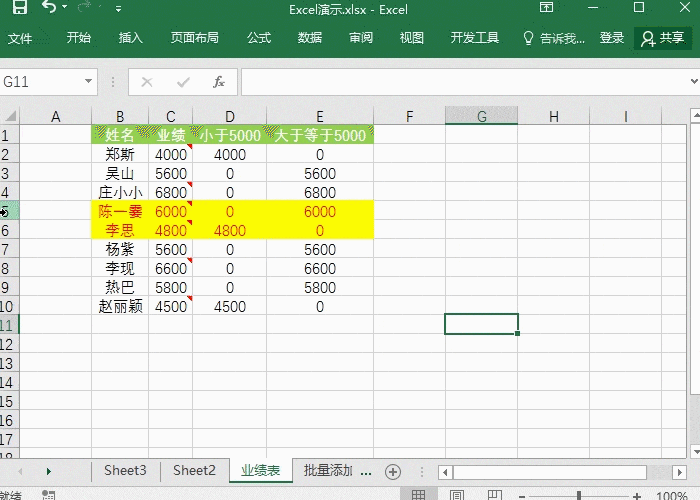Click horizontal scrollbar left arrow
Screen dimensions: 700x500
pyautogui.click(x=445, y=472)
